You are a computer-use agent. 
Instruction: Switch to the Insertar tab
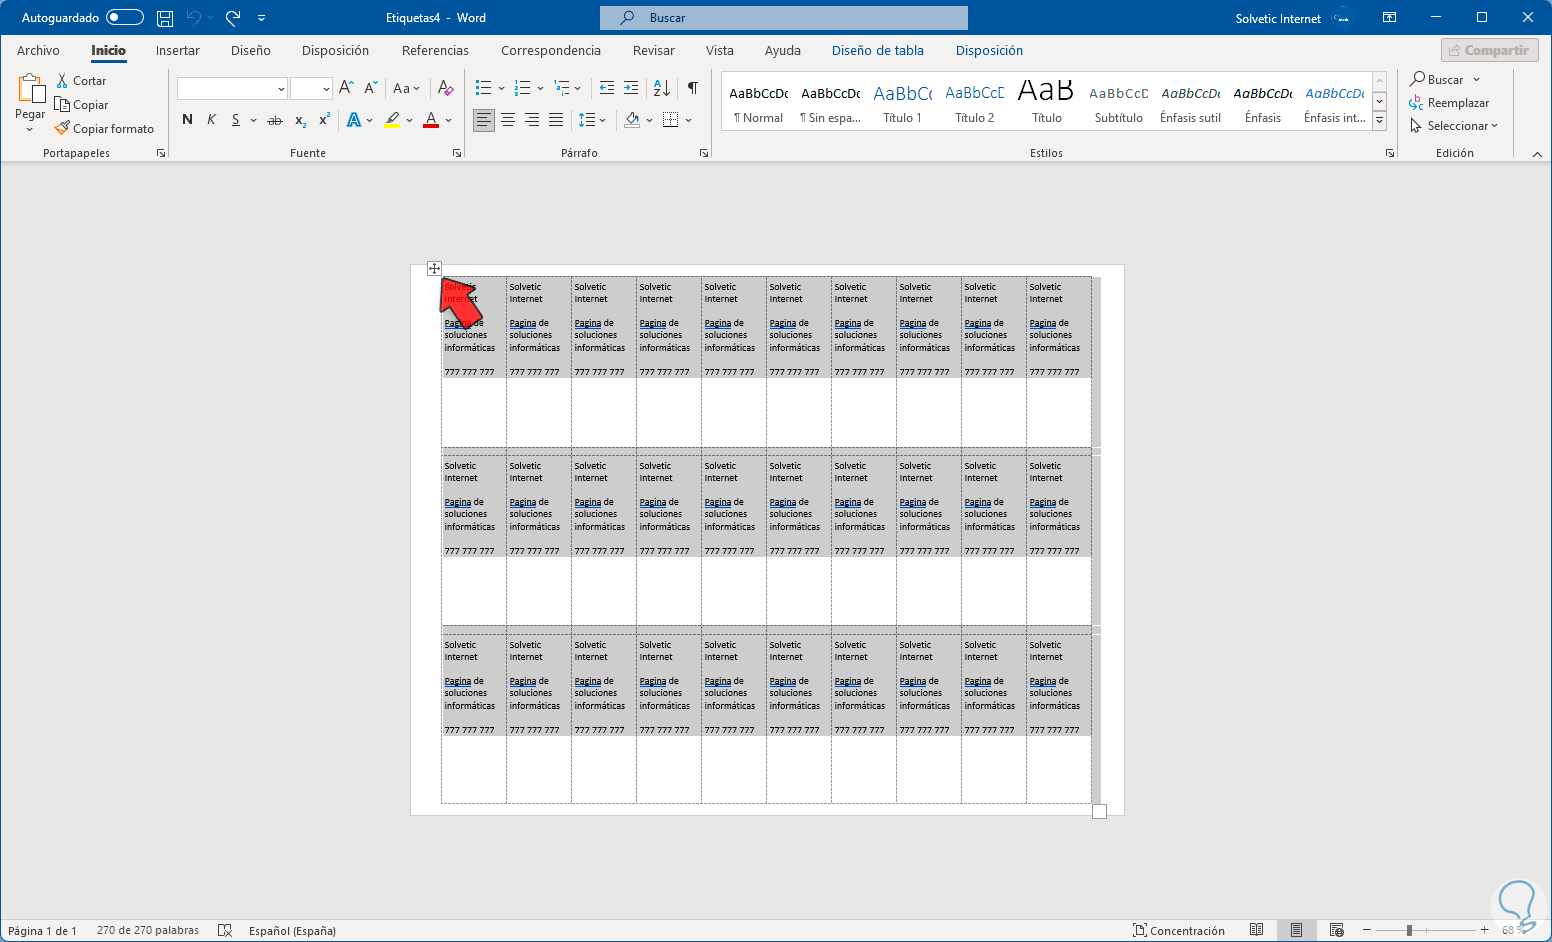178,50
